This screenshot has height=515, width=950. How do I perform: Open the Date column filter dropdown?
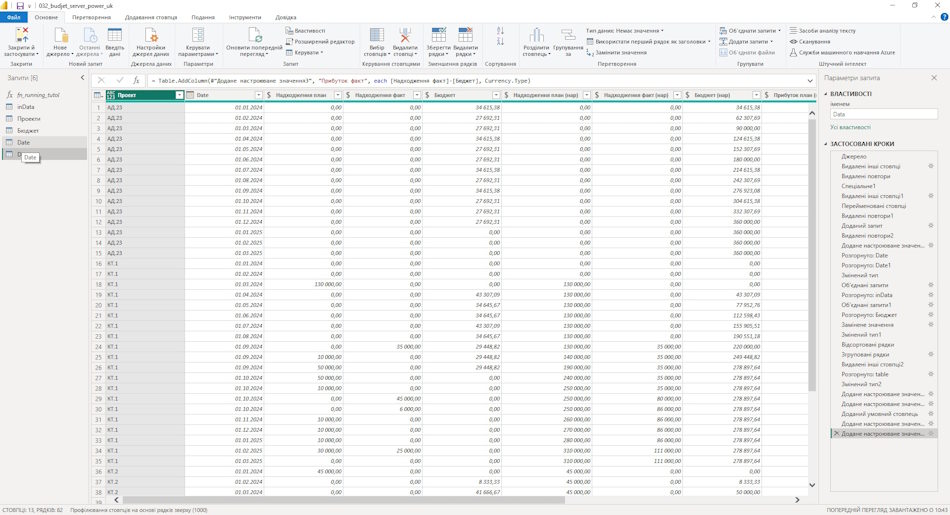coord(259,95)
